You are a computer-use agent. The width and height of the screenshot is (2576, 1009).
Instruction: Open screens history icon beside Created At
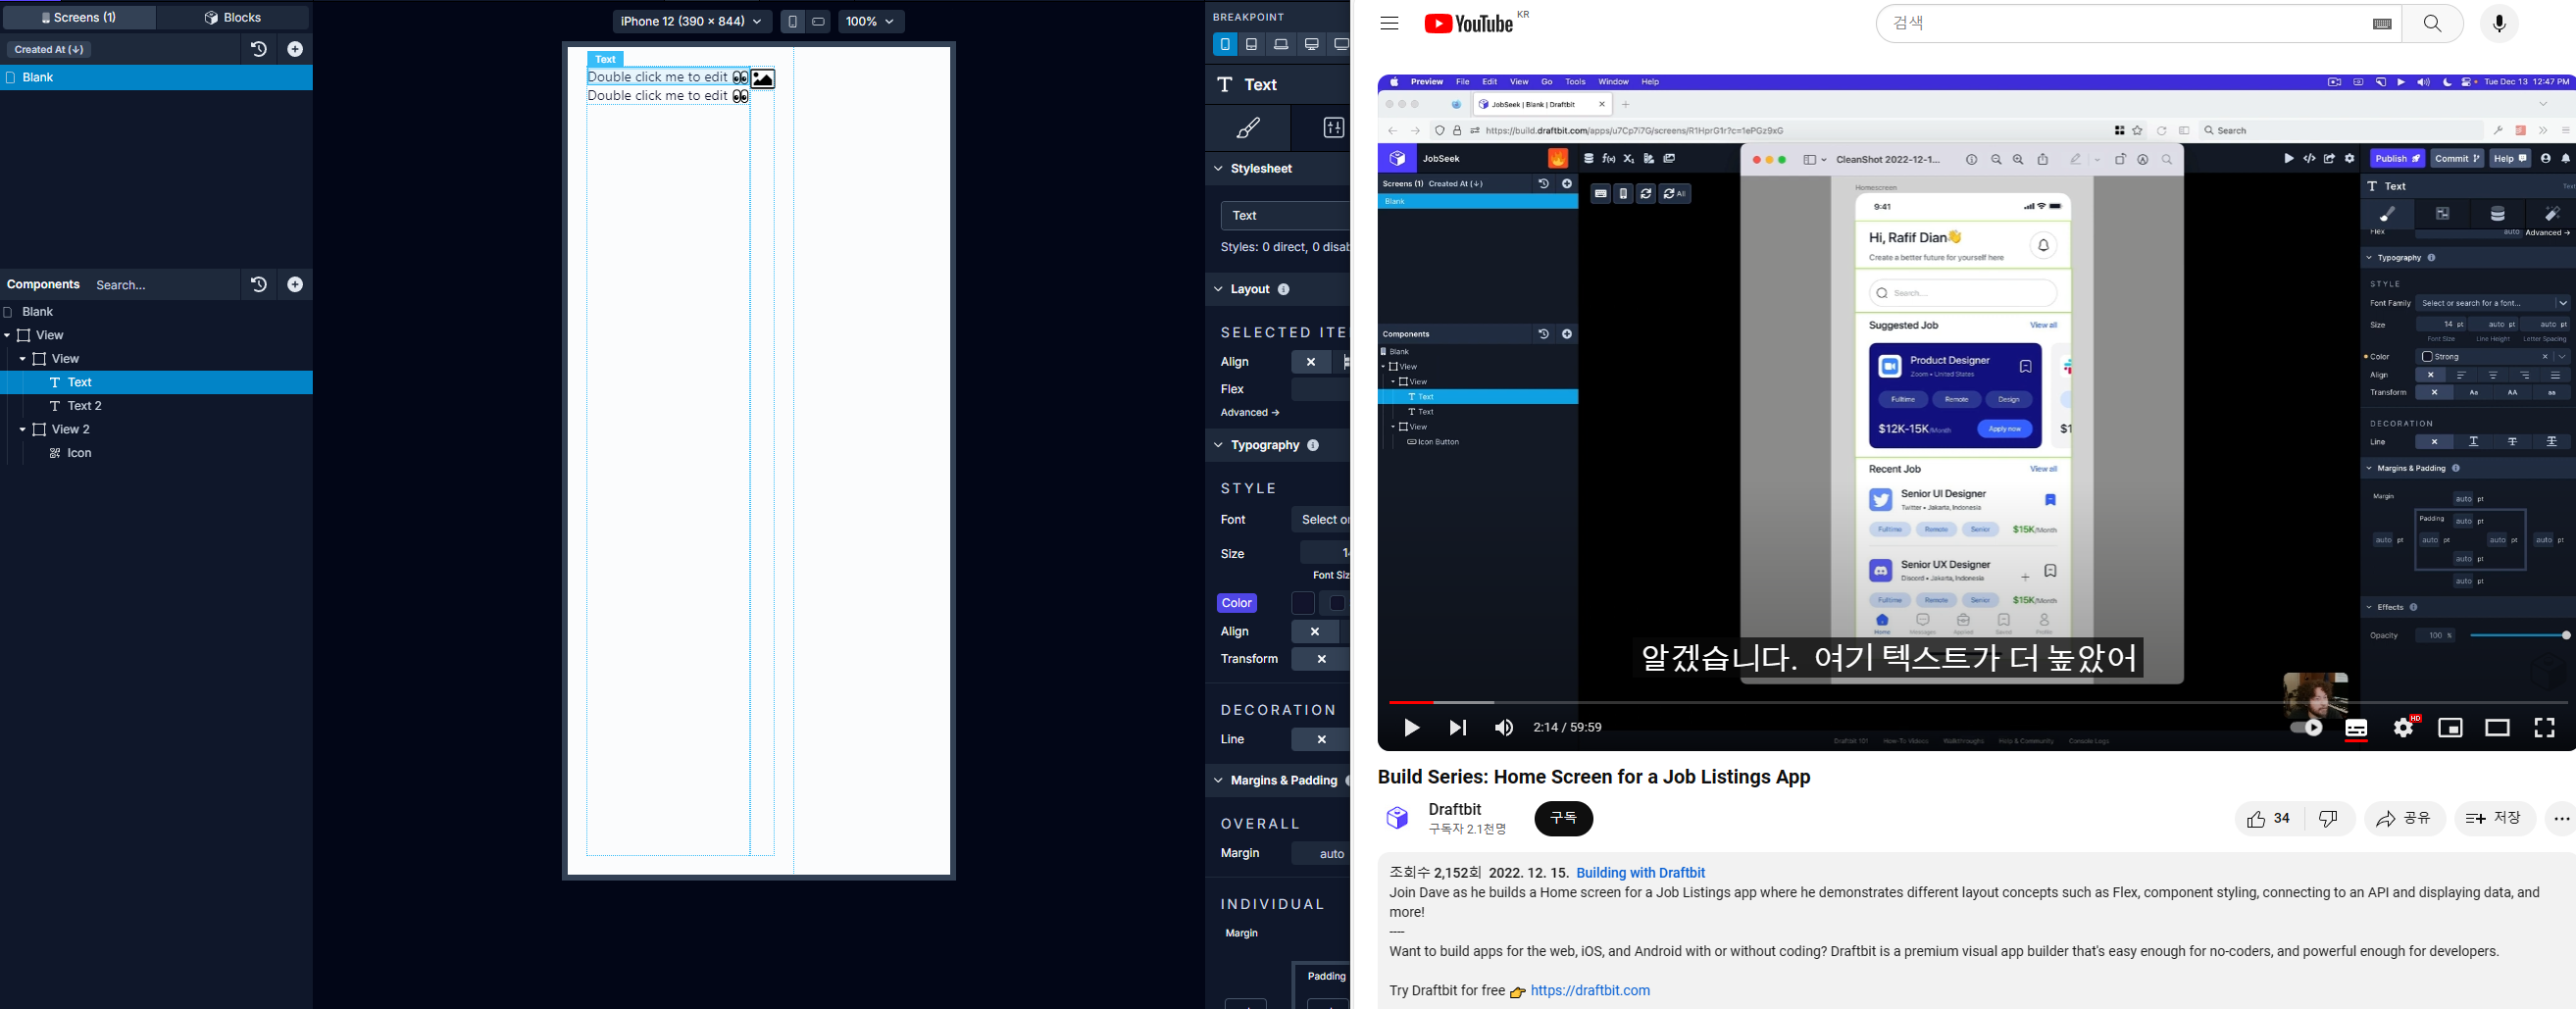(x=258, y=49)
